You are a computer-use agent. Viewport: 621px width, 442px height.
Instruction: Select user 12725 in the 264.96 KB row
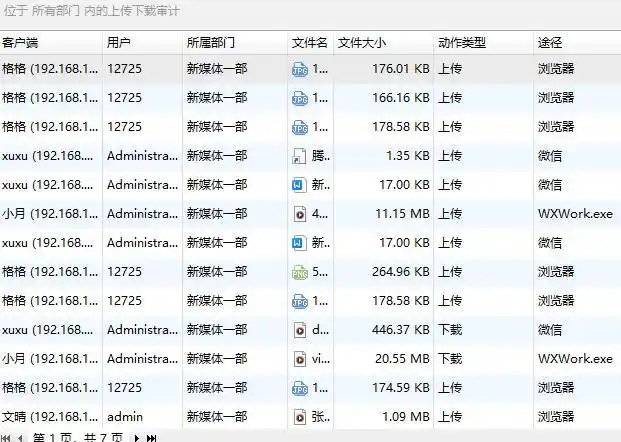pos(124,272)
